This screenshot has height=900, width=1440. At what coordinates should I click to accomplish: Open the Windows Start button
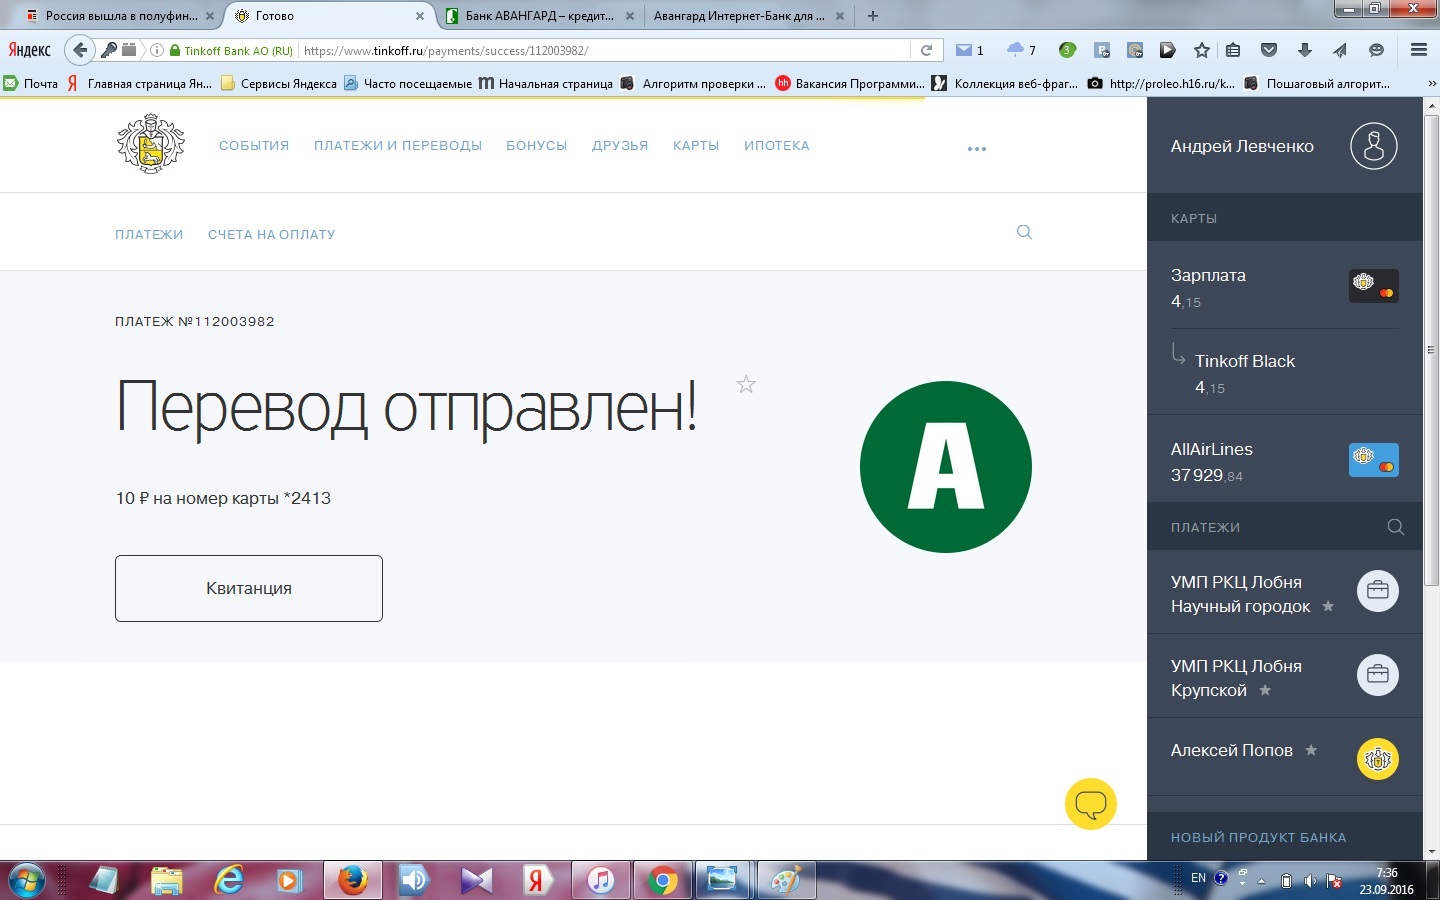pos(27,880)
